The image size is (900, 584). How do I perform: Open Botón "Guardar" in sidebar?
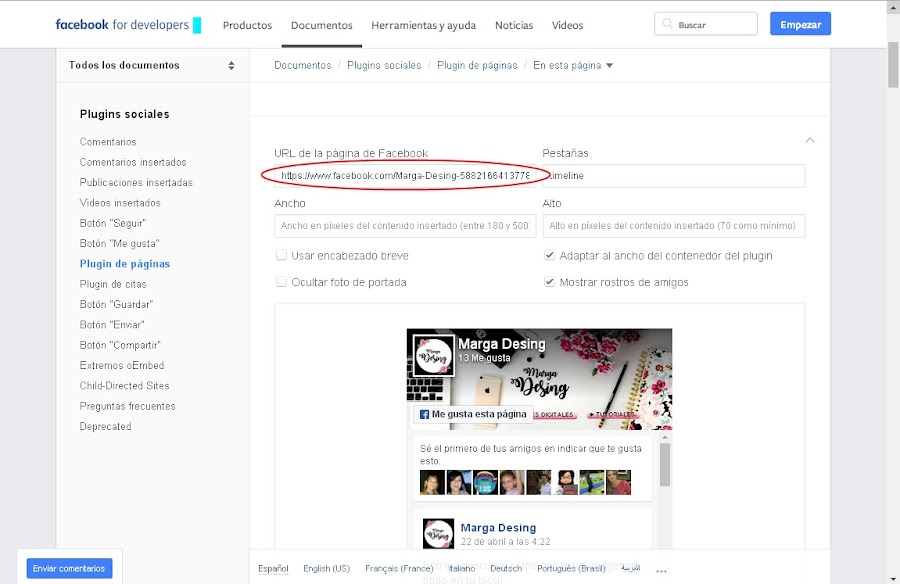coord(117,304)
